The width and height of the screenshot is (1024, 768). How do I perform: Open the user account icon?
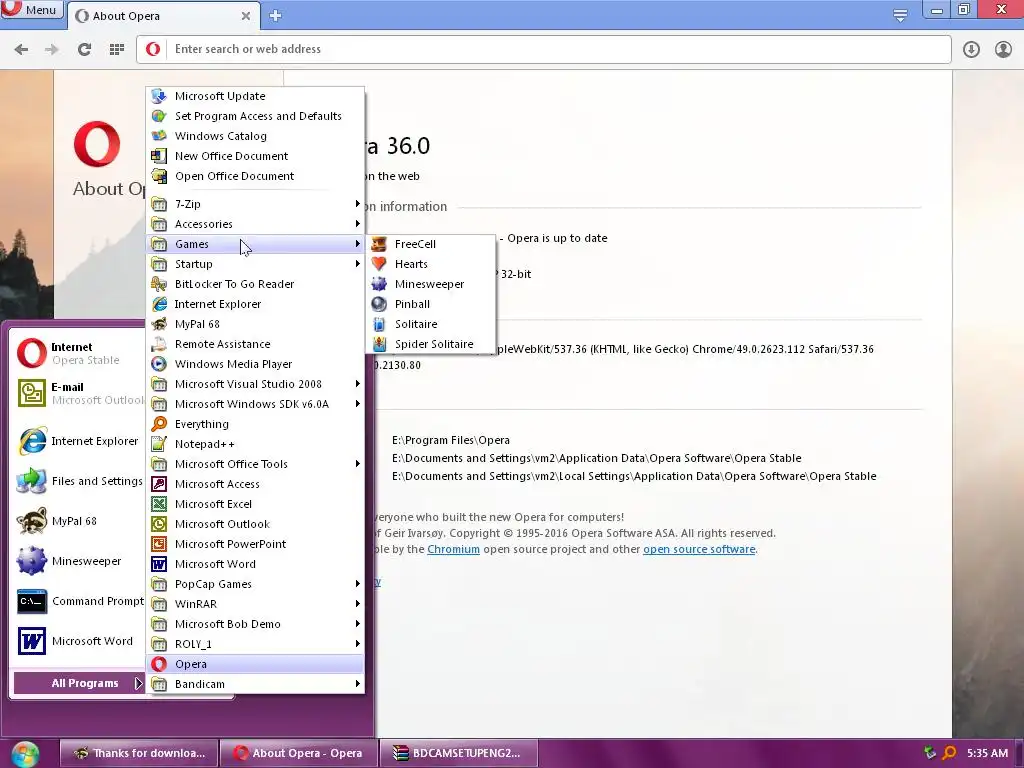point(1003,49)
